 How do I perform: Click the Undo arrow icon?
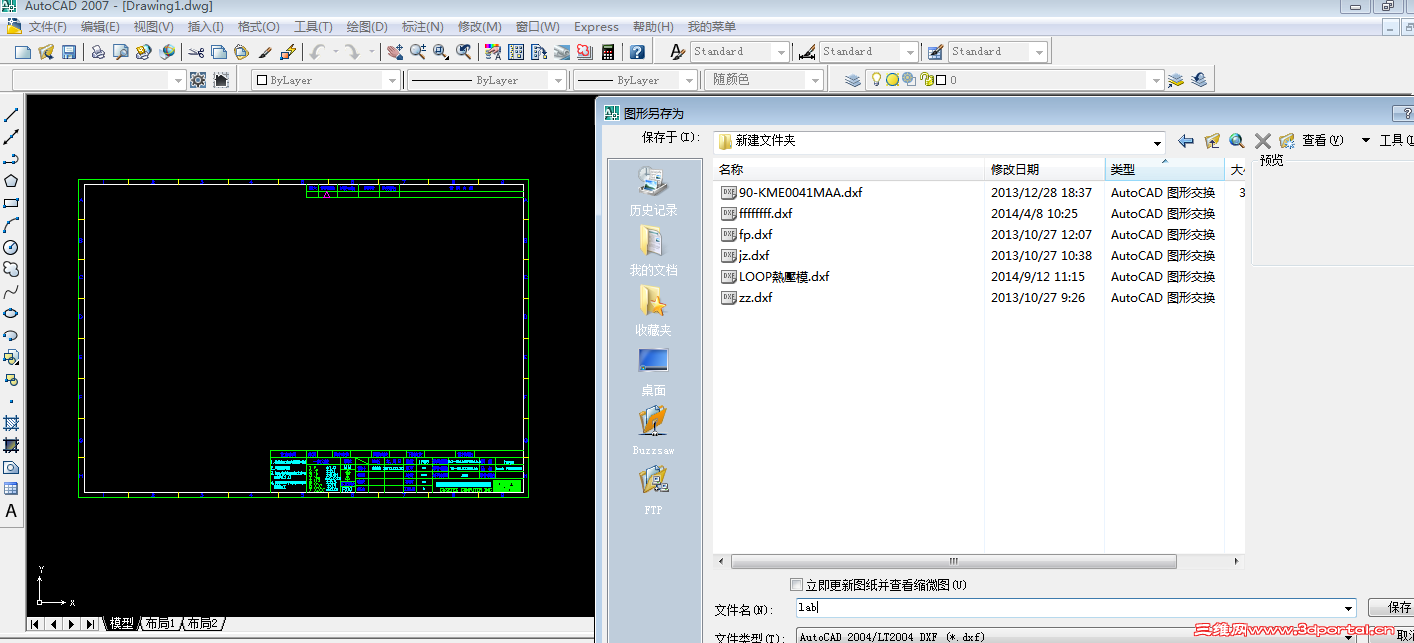point(318,52)
